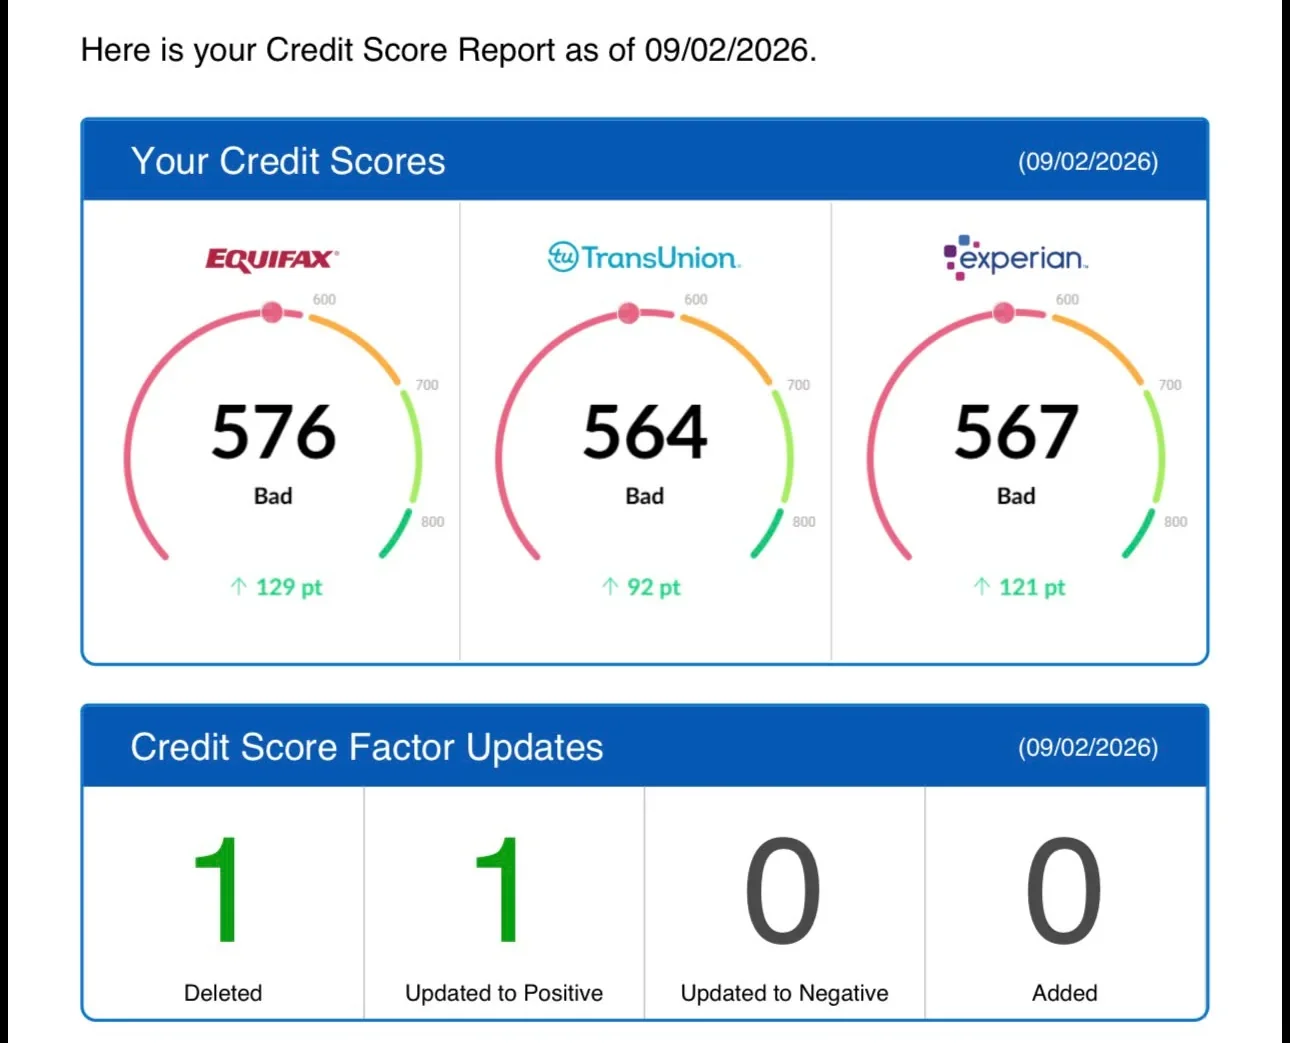1290x1043 pixels.
Task: Select the Equifax score 576
Action: tap(273, 432)
